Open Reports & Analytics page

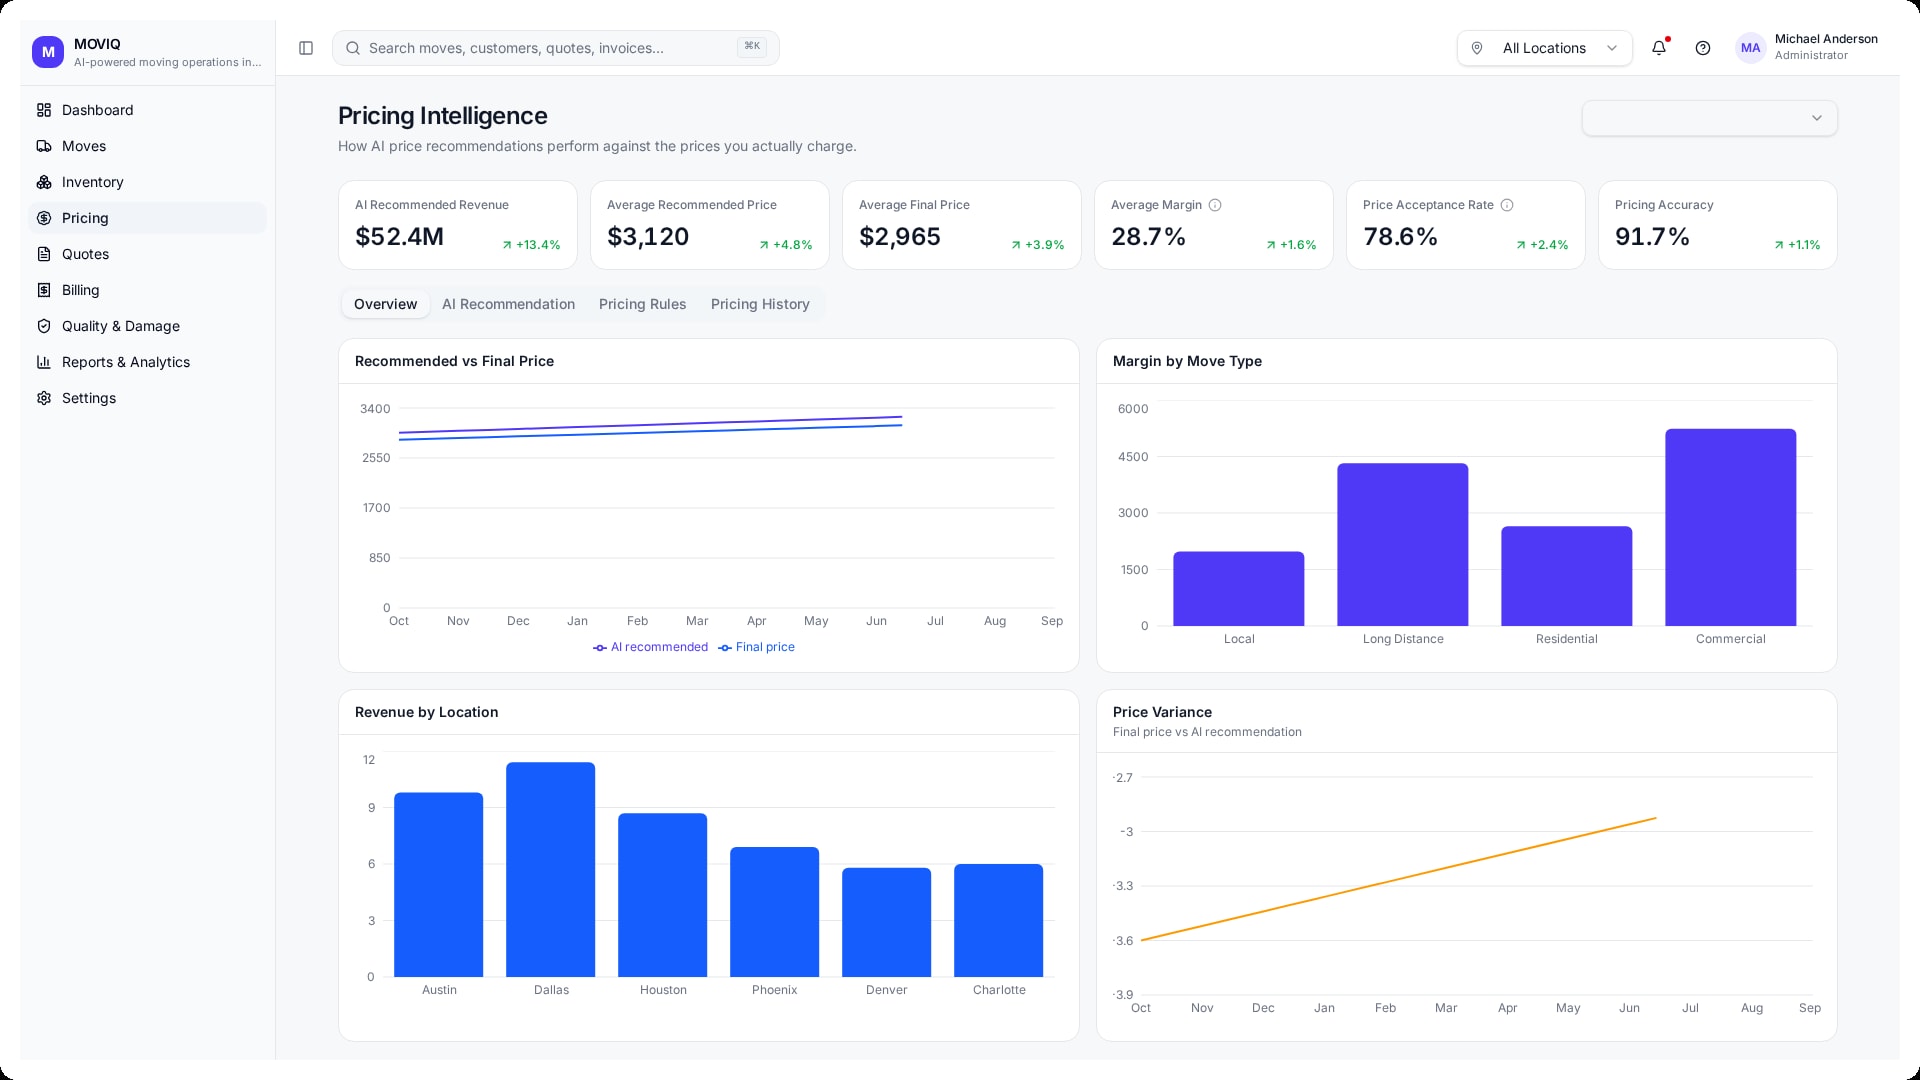pyautogui.click(x=147, y=362)
